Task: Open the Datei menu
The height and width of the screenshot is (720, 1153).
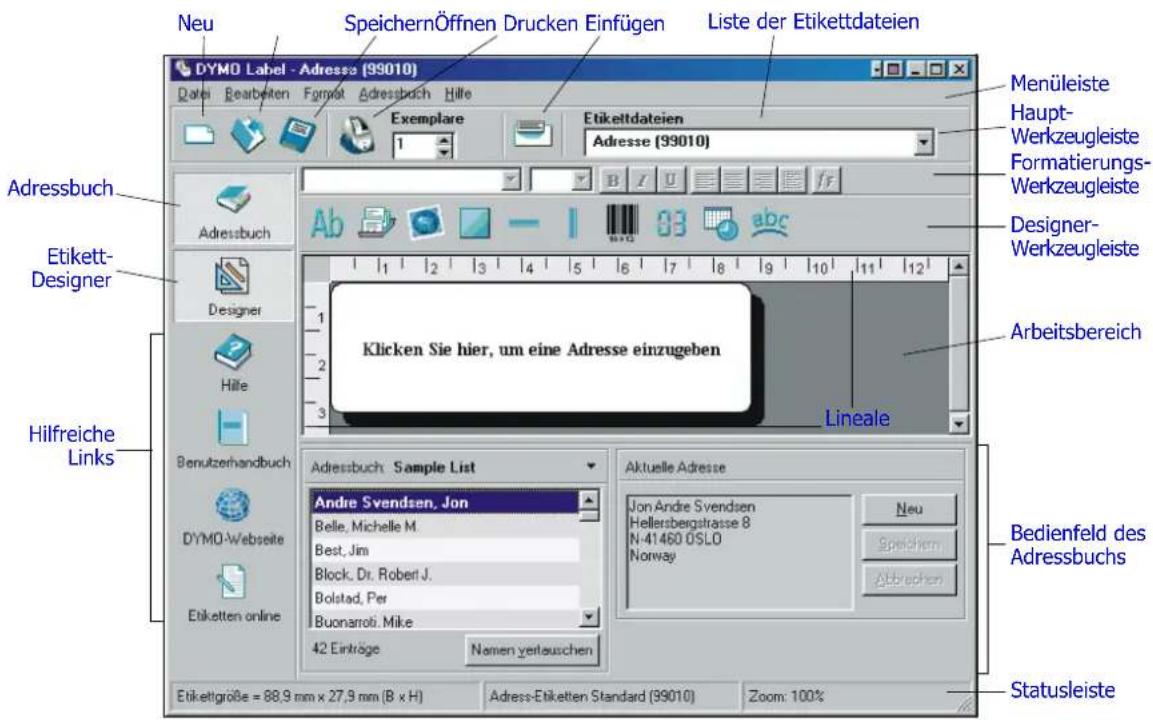Action: click(193, 94)
